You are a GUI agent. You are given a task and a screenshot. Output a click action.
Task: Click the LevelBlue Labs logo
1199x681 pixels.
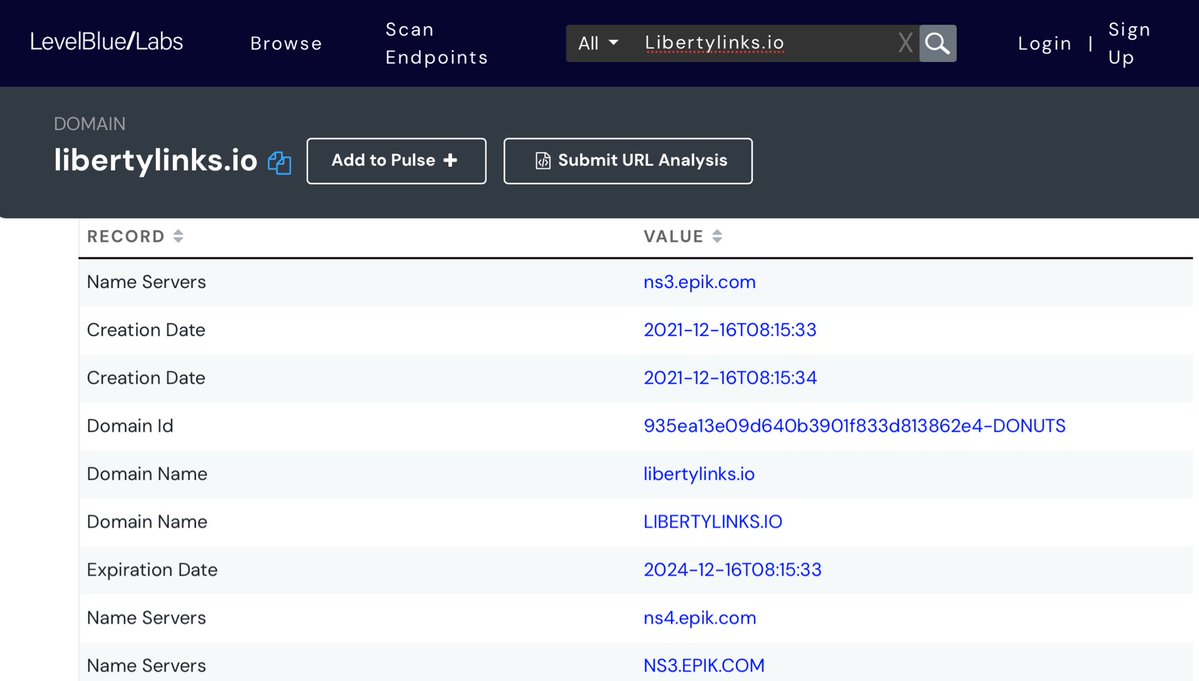point(107,42)
